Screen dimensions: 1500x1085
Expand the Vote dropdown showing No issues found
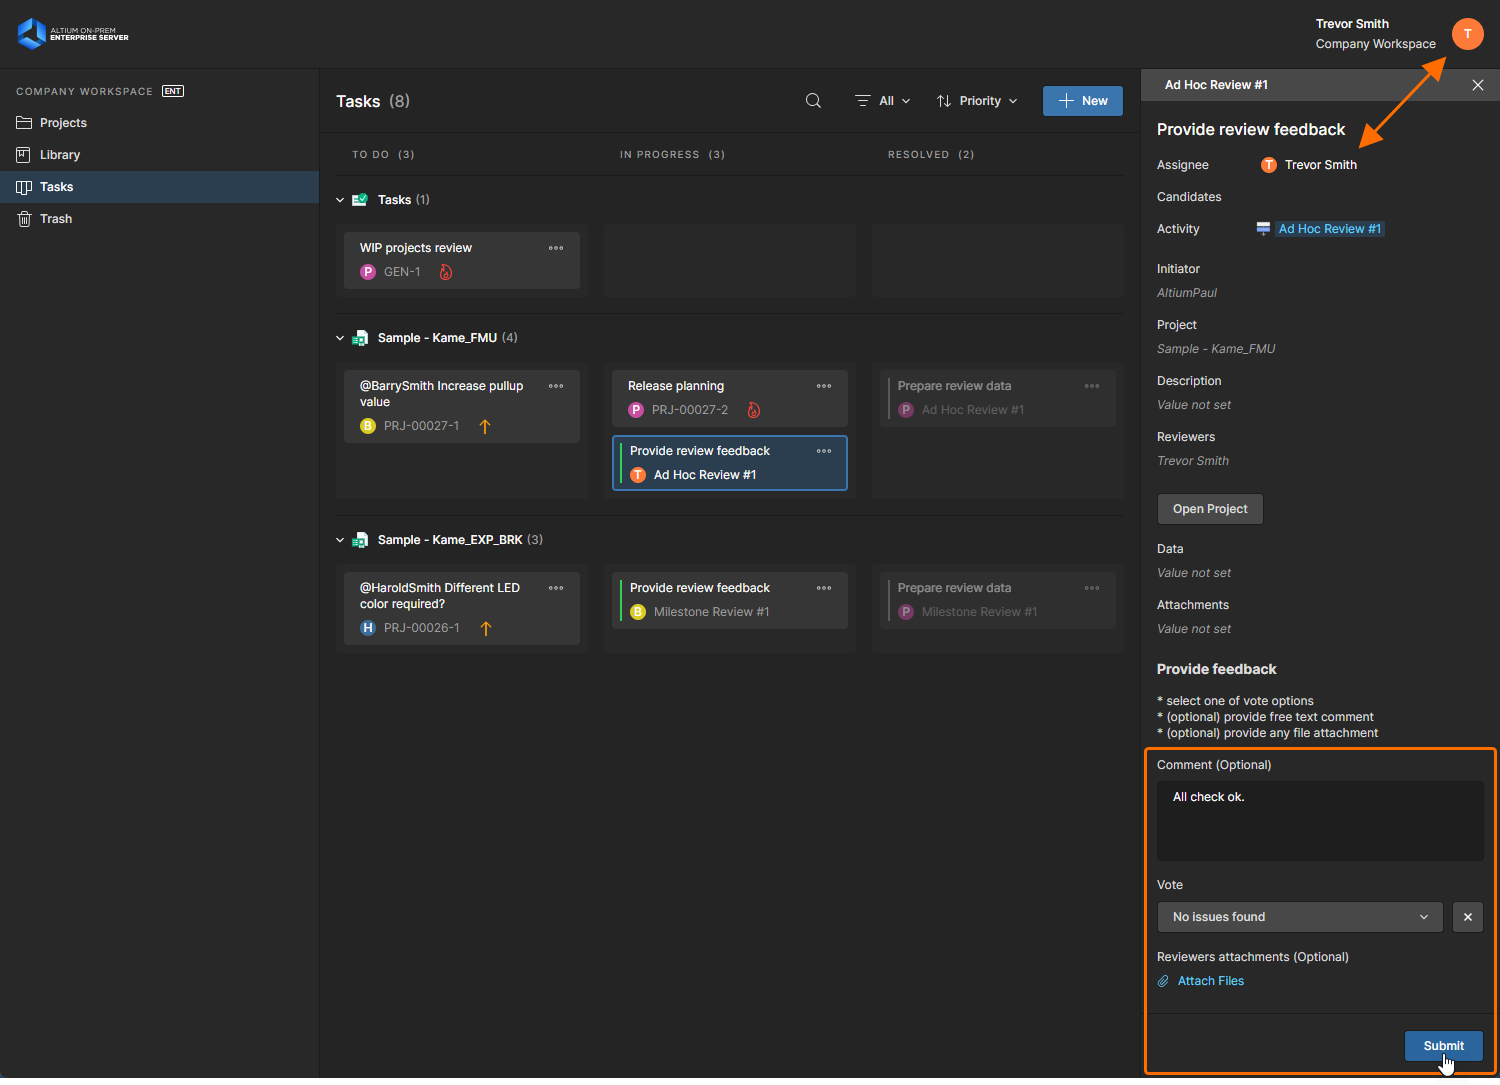point(1300,917)
